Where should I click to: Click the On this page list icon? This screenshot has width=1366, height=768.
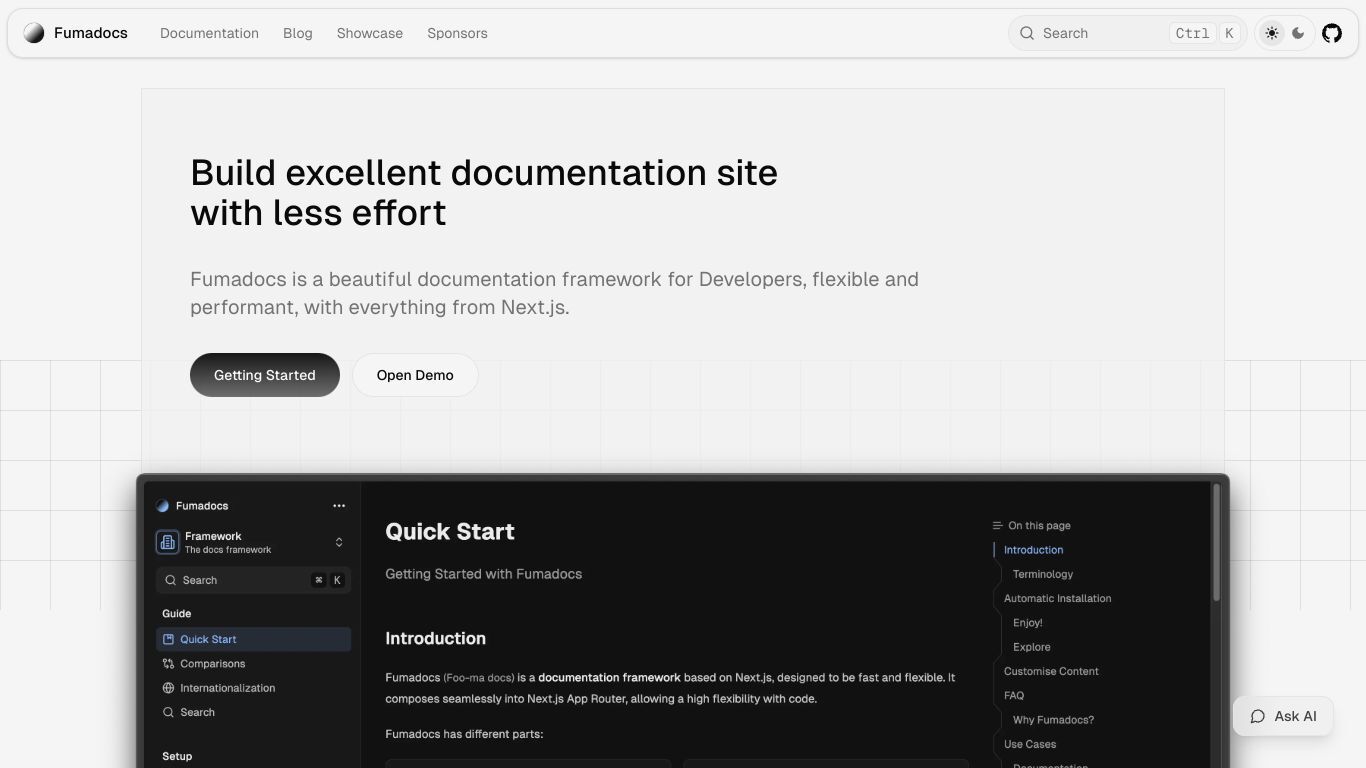tap(997, 525)
